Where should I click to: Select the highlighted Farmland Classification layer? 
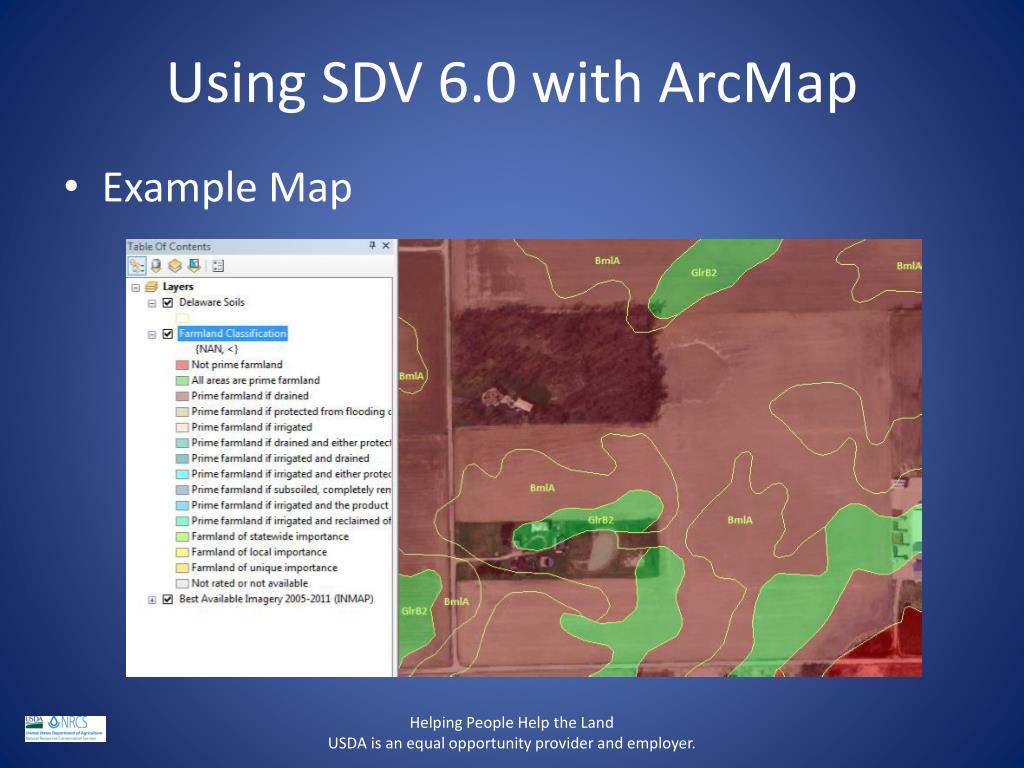tap(232, 334)
